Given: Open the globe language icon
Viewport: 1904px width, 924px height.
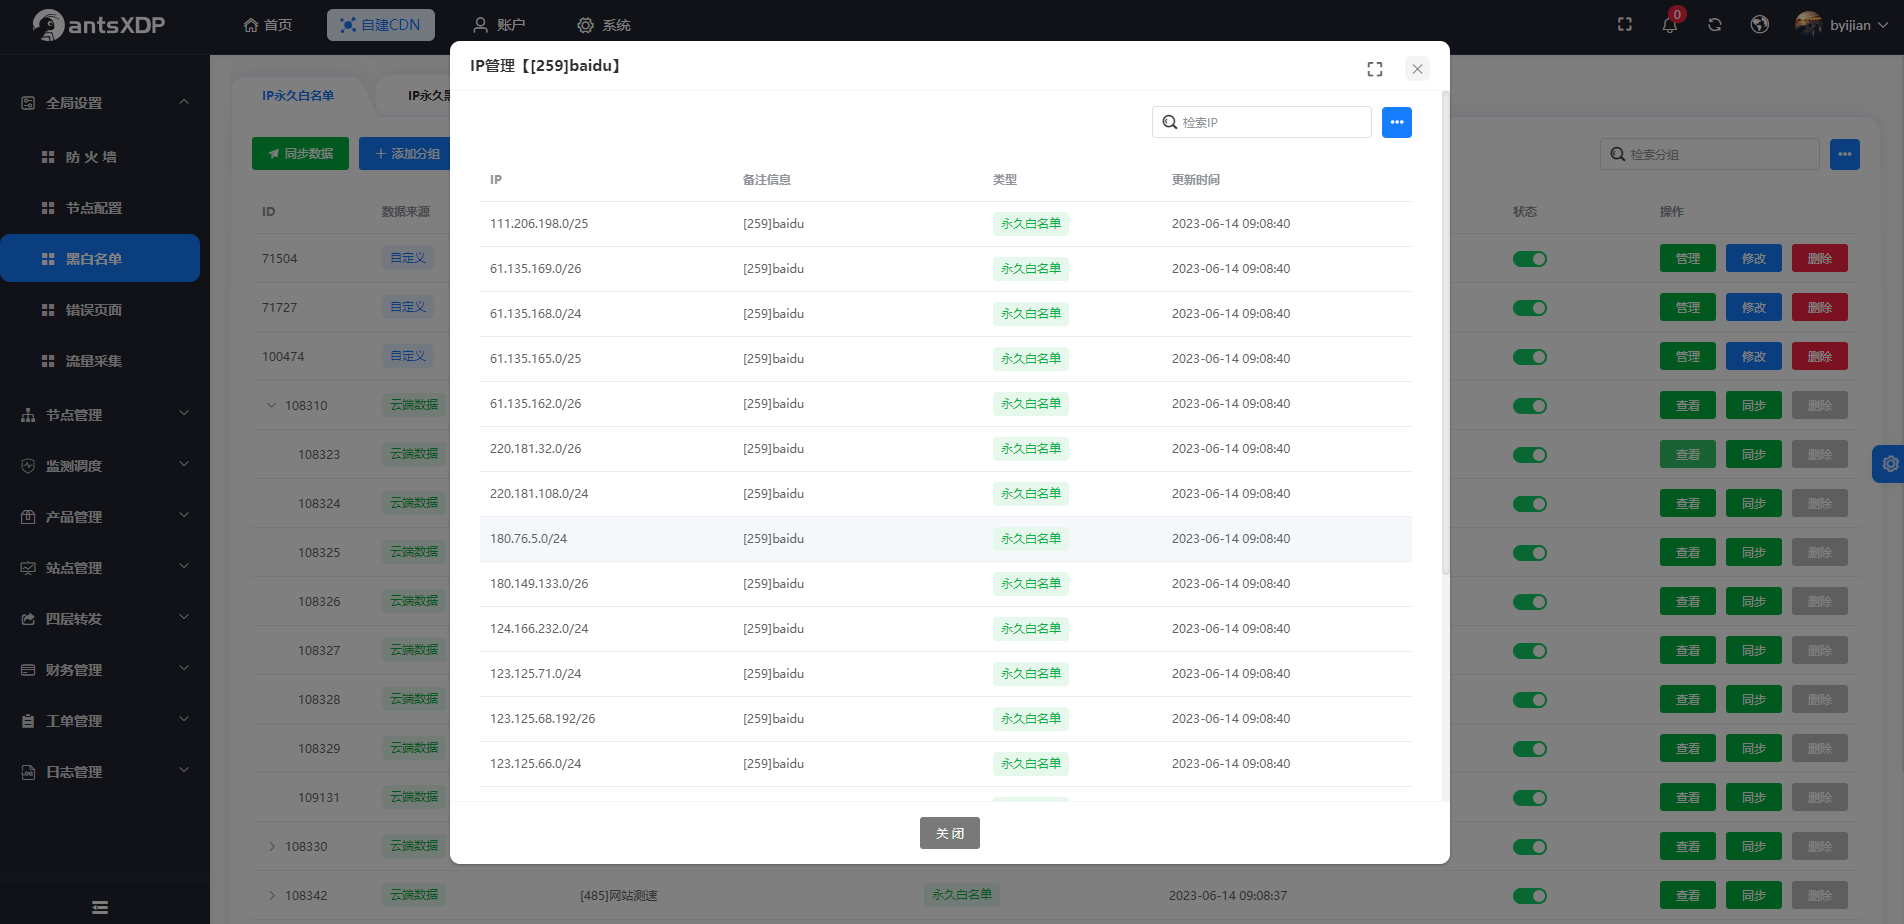Looking at the screenshot, I should [x=1760, y=25].
